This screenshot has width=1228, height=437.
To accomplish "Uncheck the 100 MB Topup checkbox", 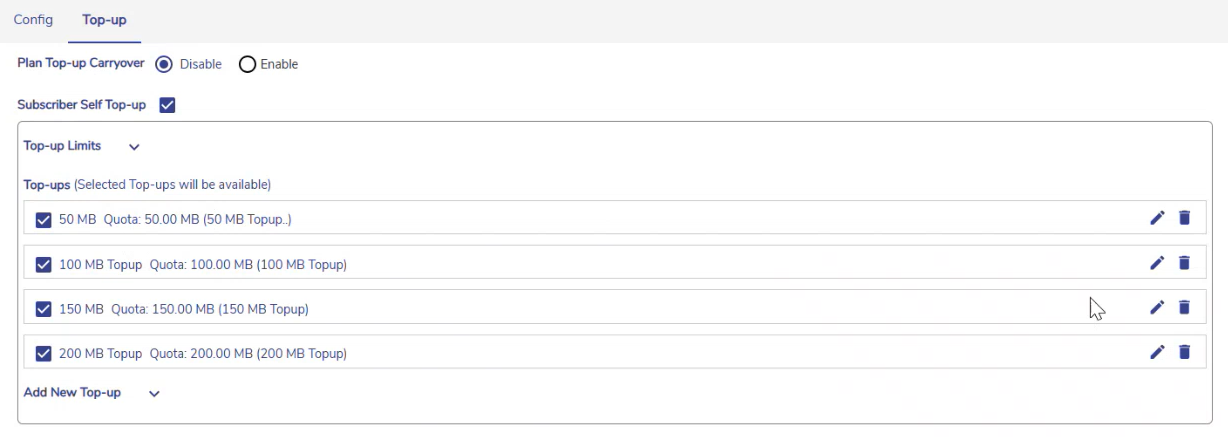I will tap(43, 265).
